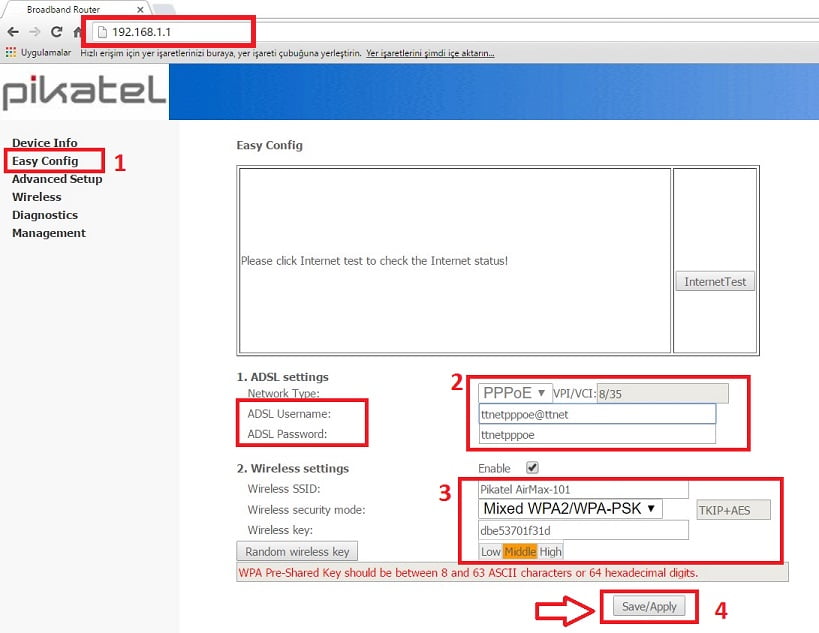Click the bookmarks import link

[x=430, y=53]
